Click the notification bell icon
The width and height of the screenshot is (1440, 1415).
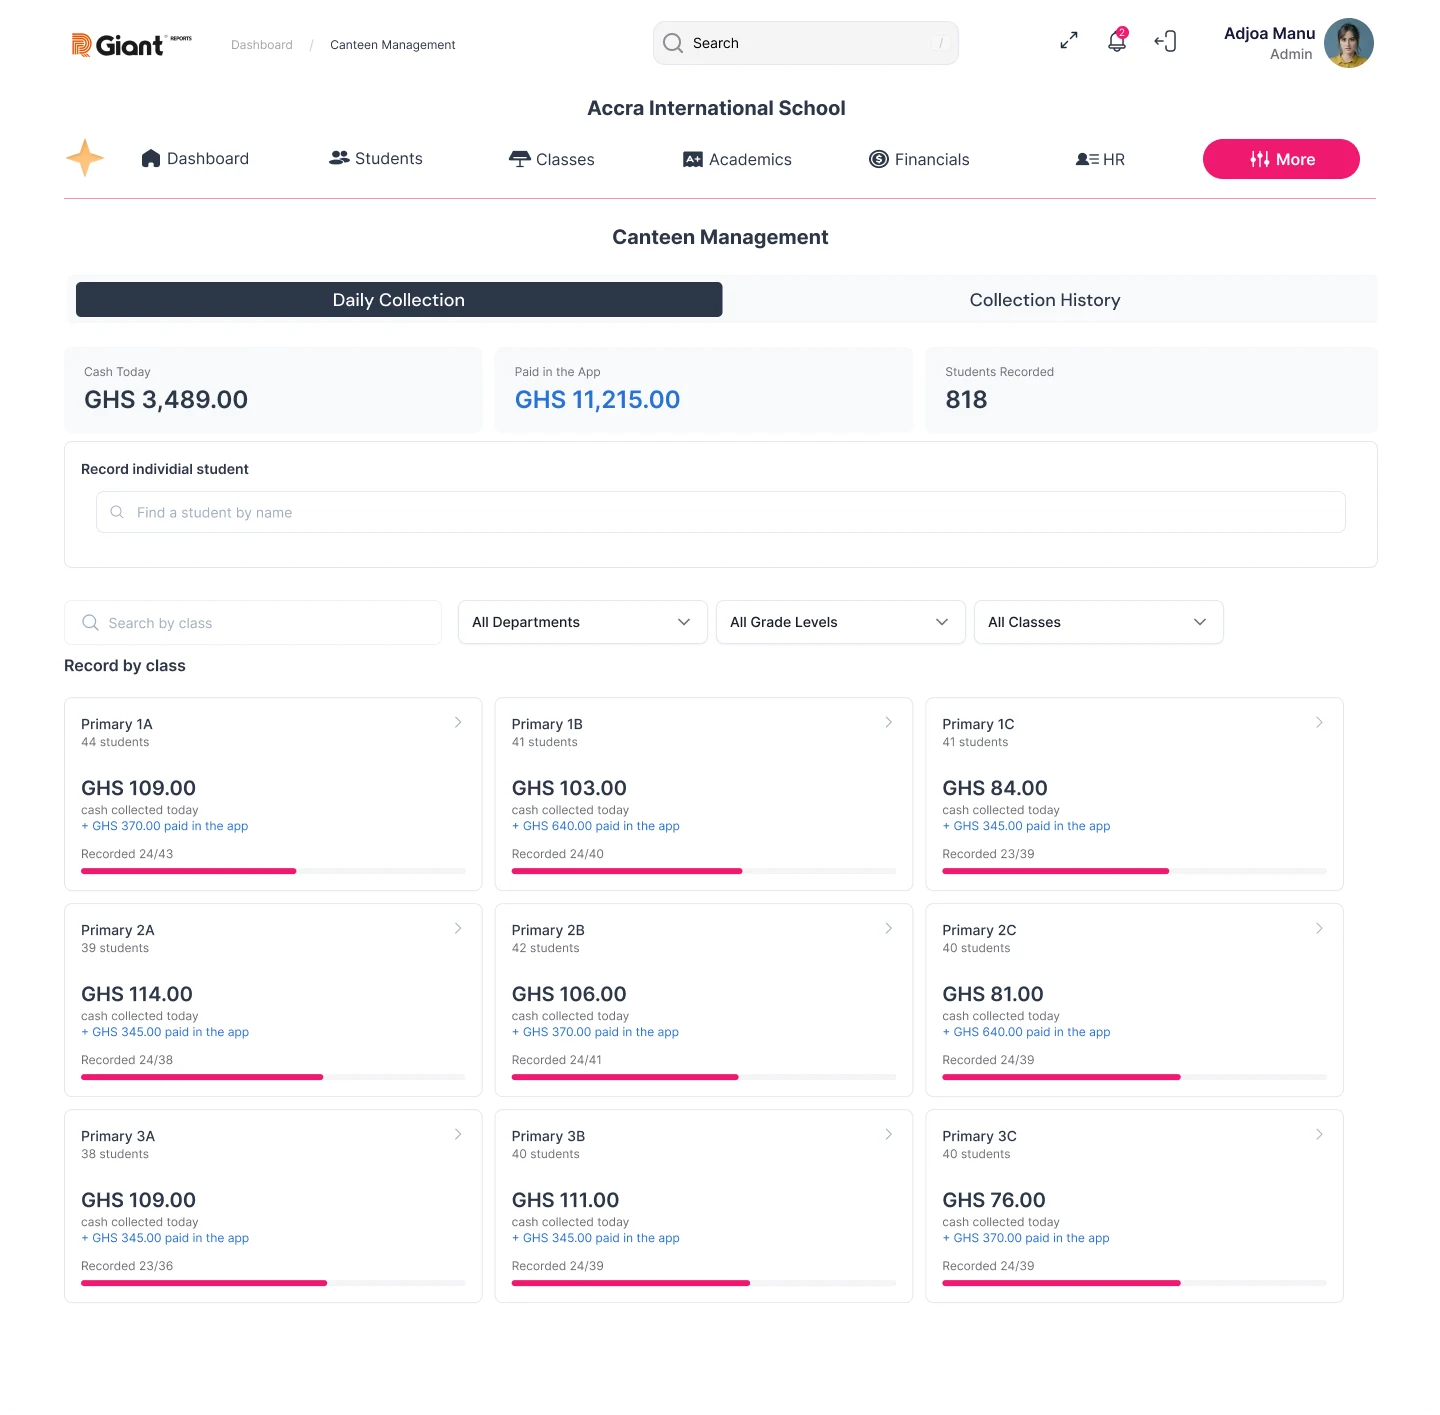[x=1117, y=41]
